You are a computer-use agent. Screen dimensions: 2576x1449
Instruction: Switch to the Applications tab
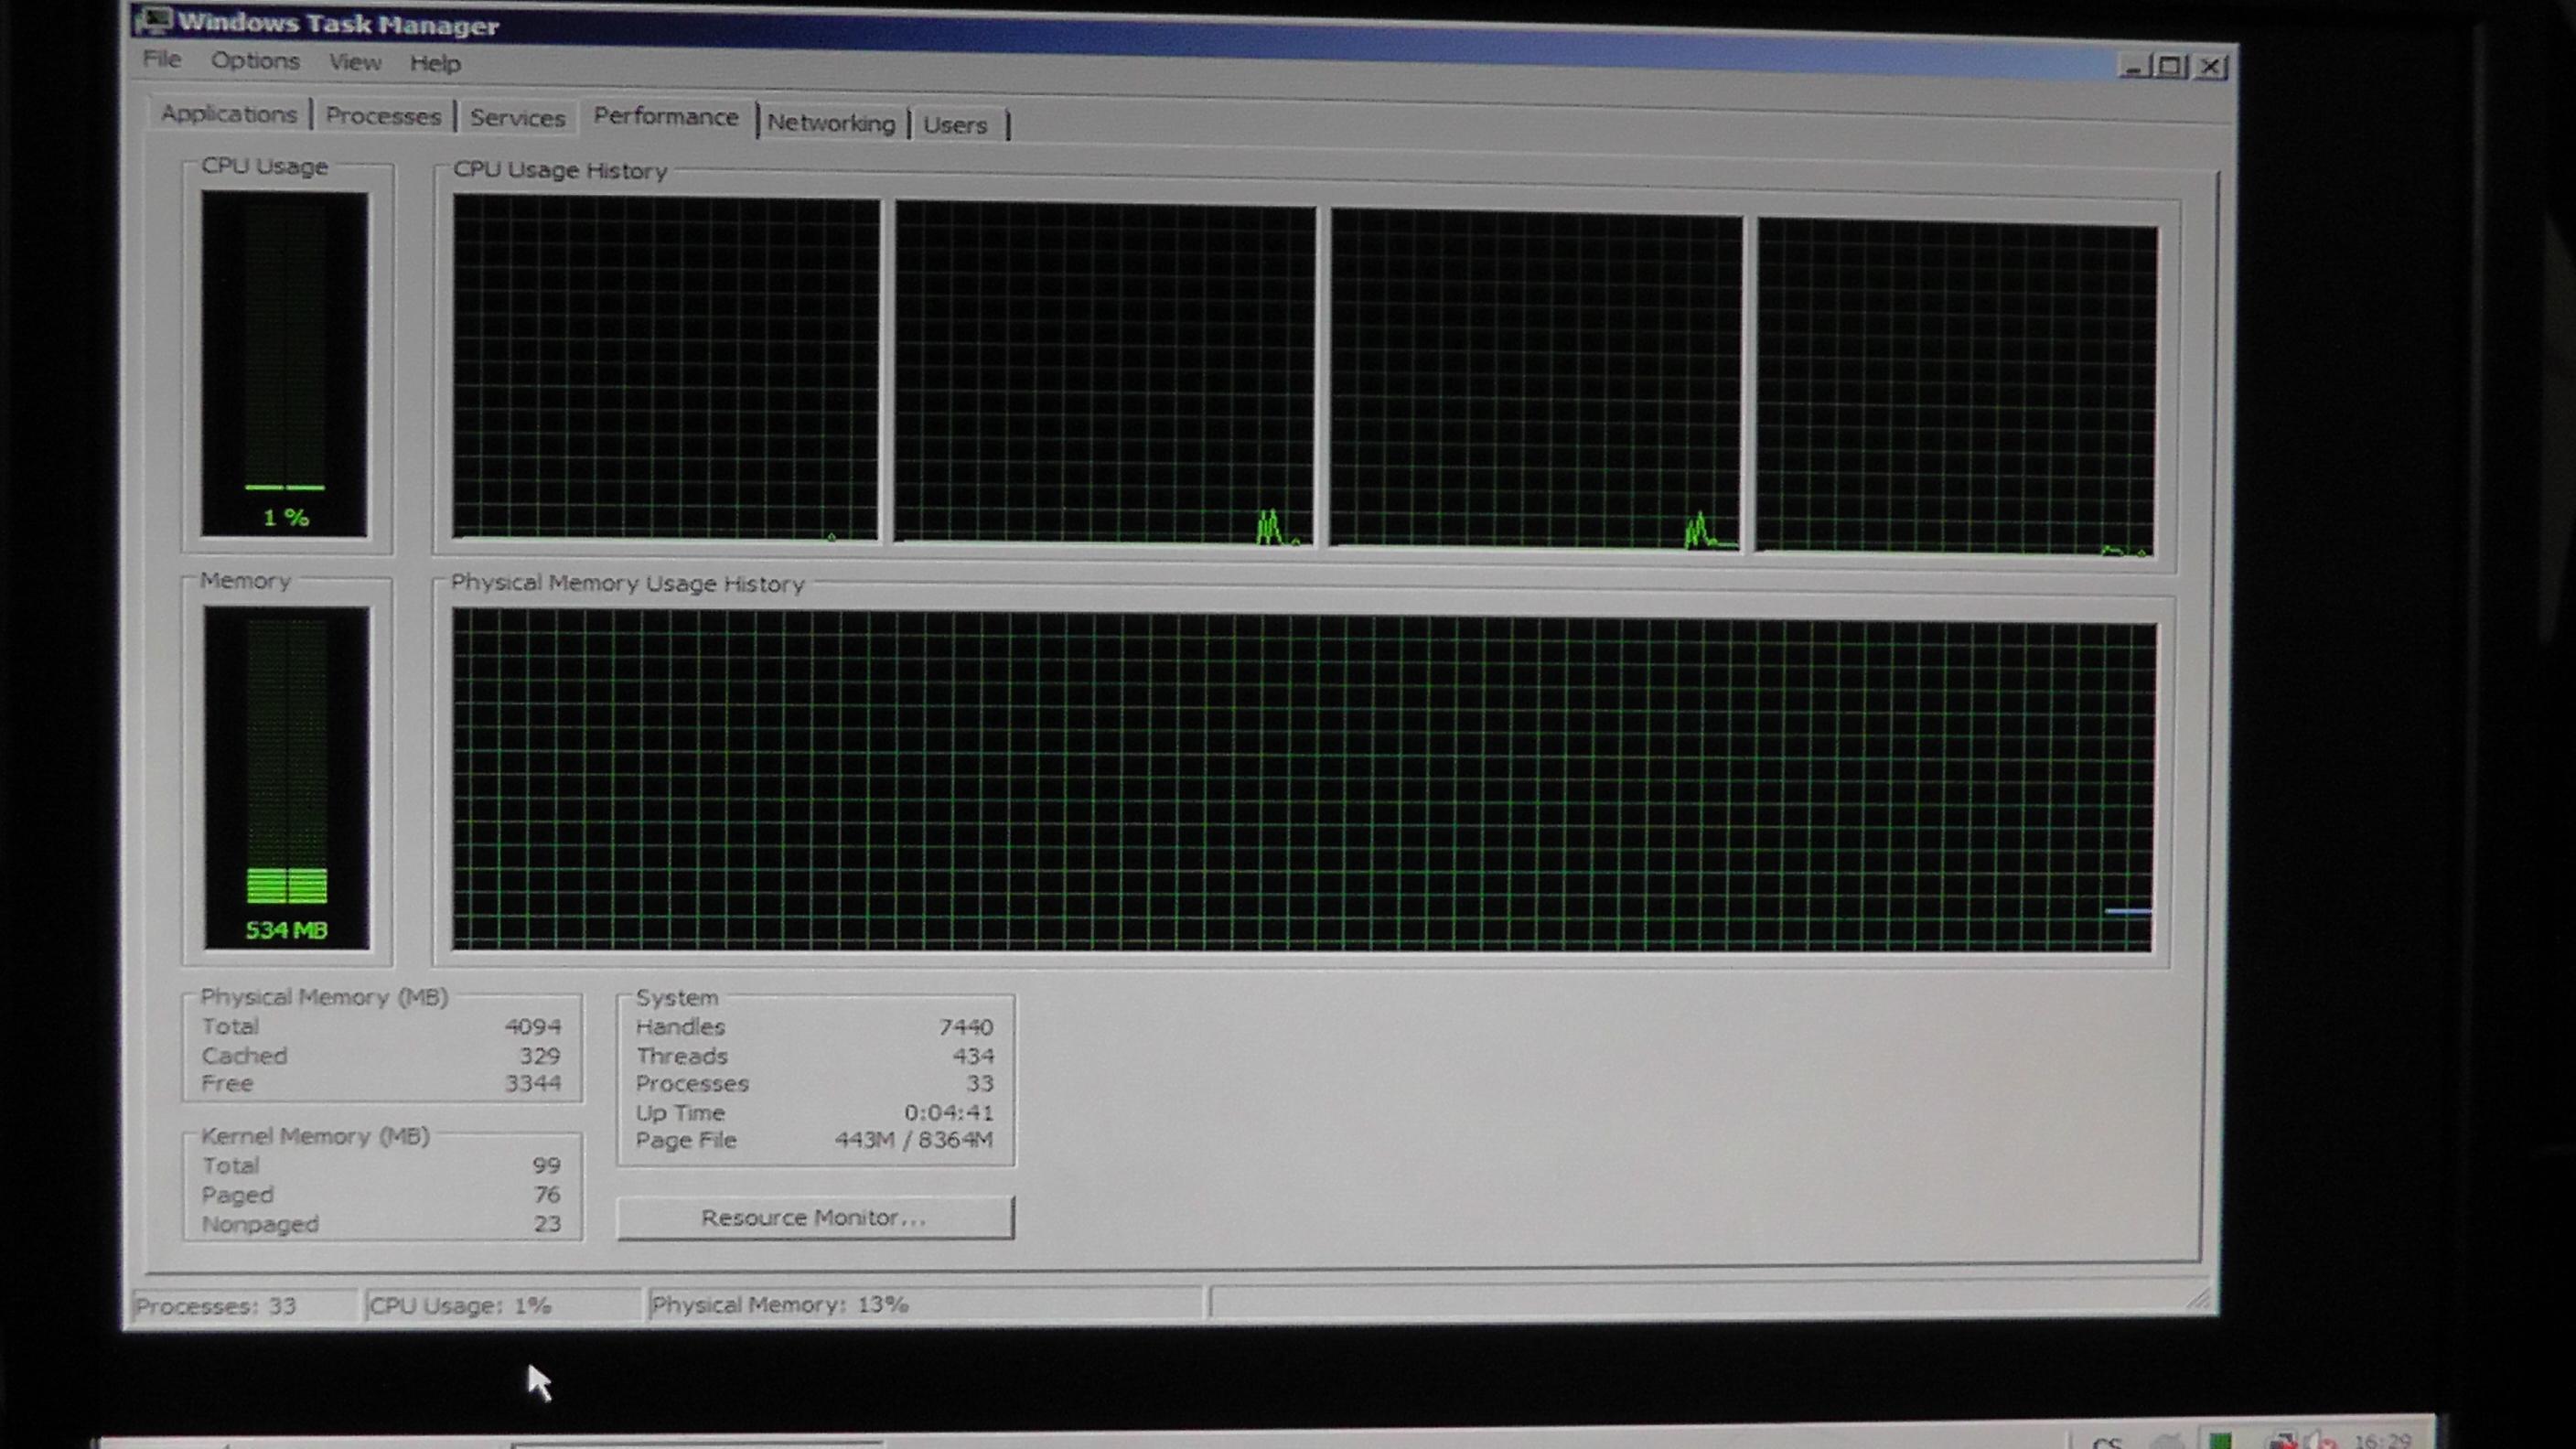[x=229, y=114]
